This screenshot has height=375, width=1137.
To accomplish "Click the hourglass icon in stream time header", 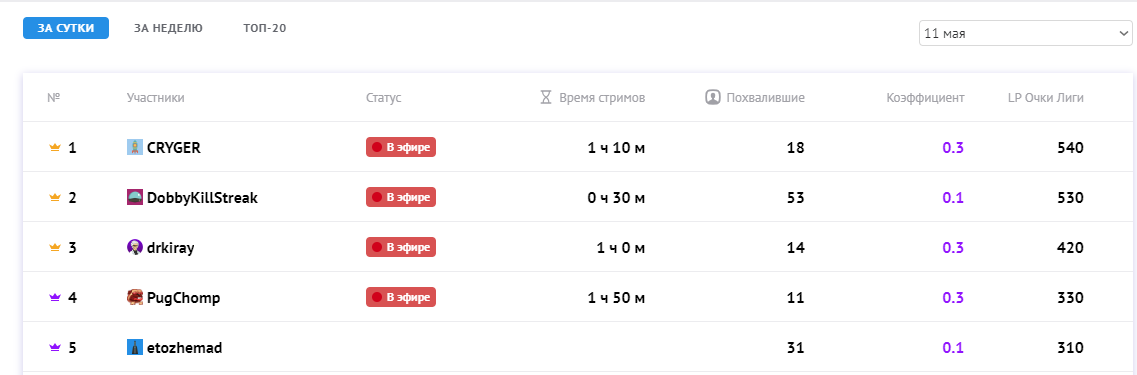I will 546,97.
